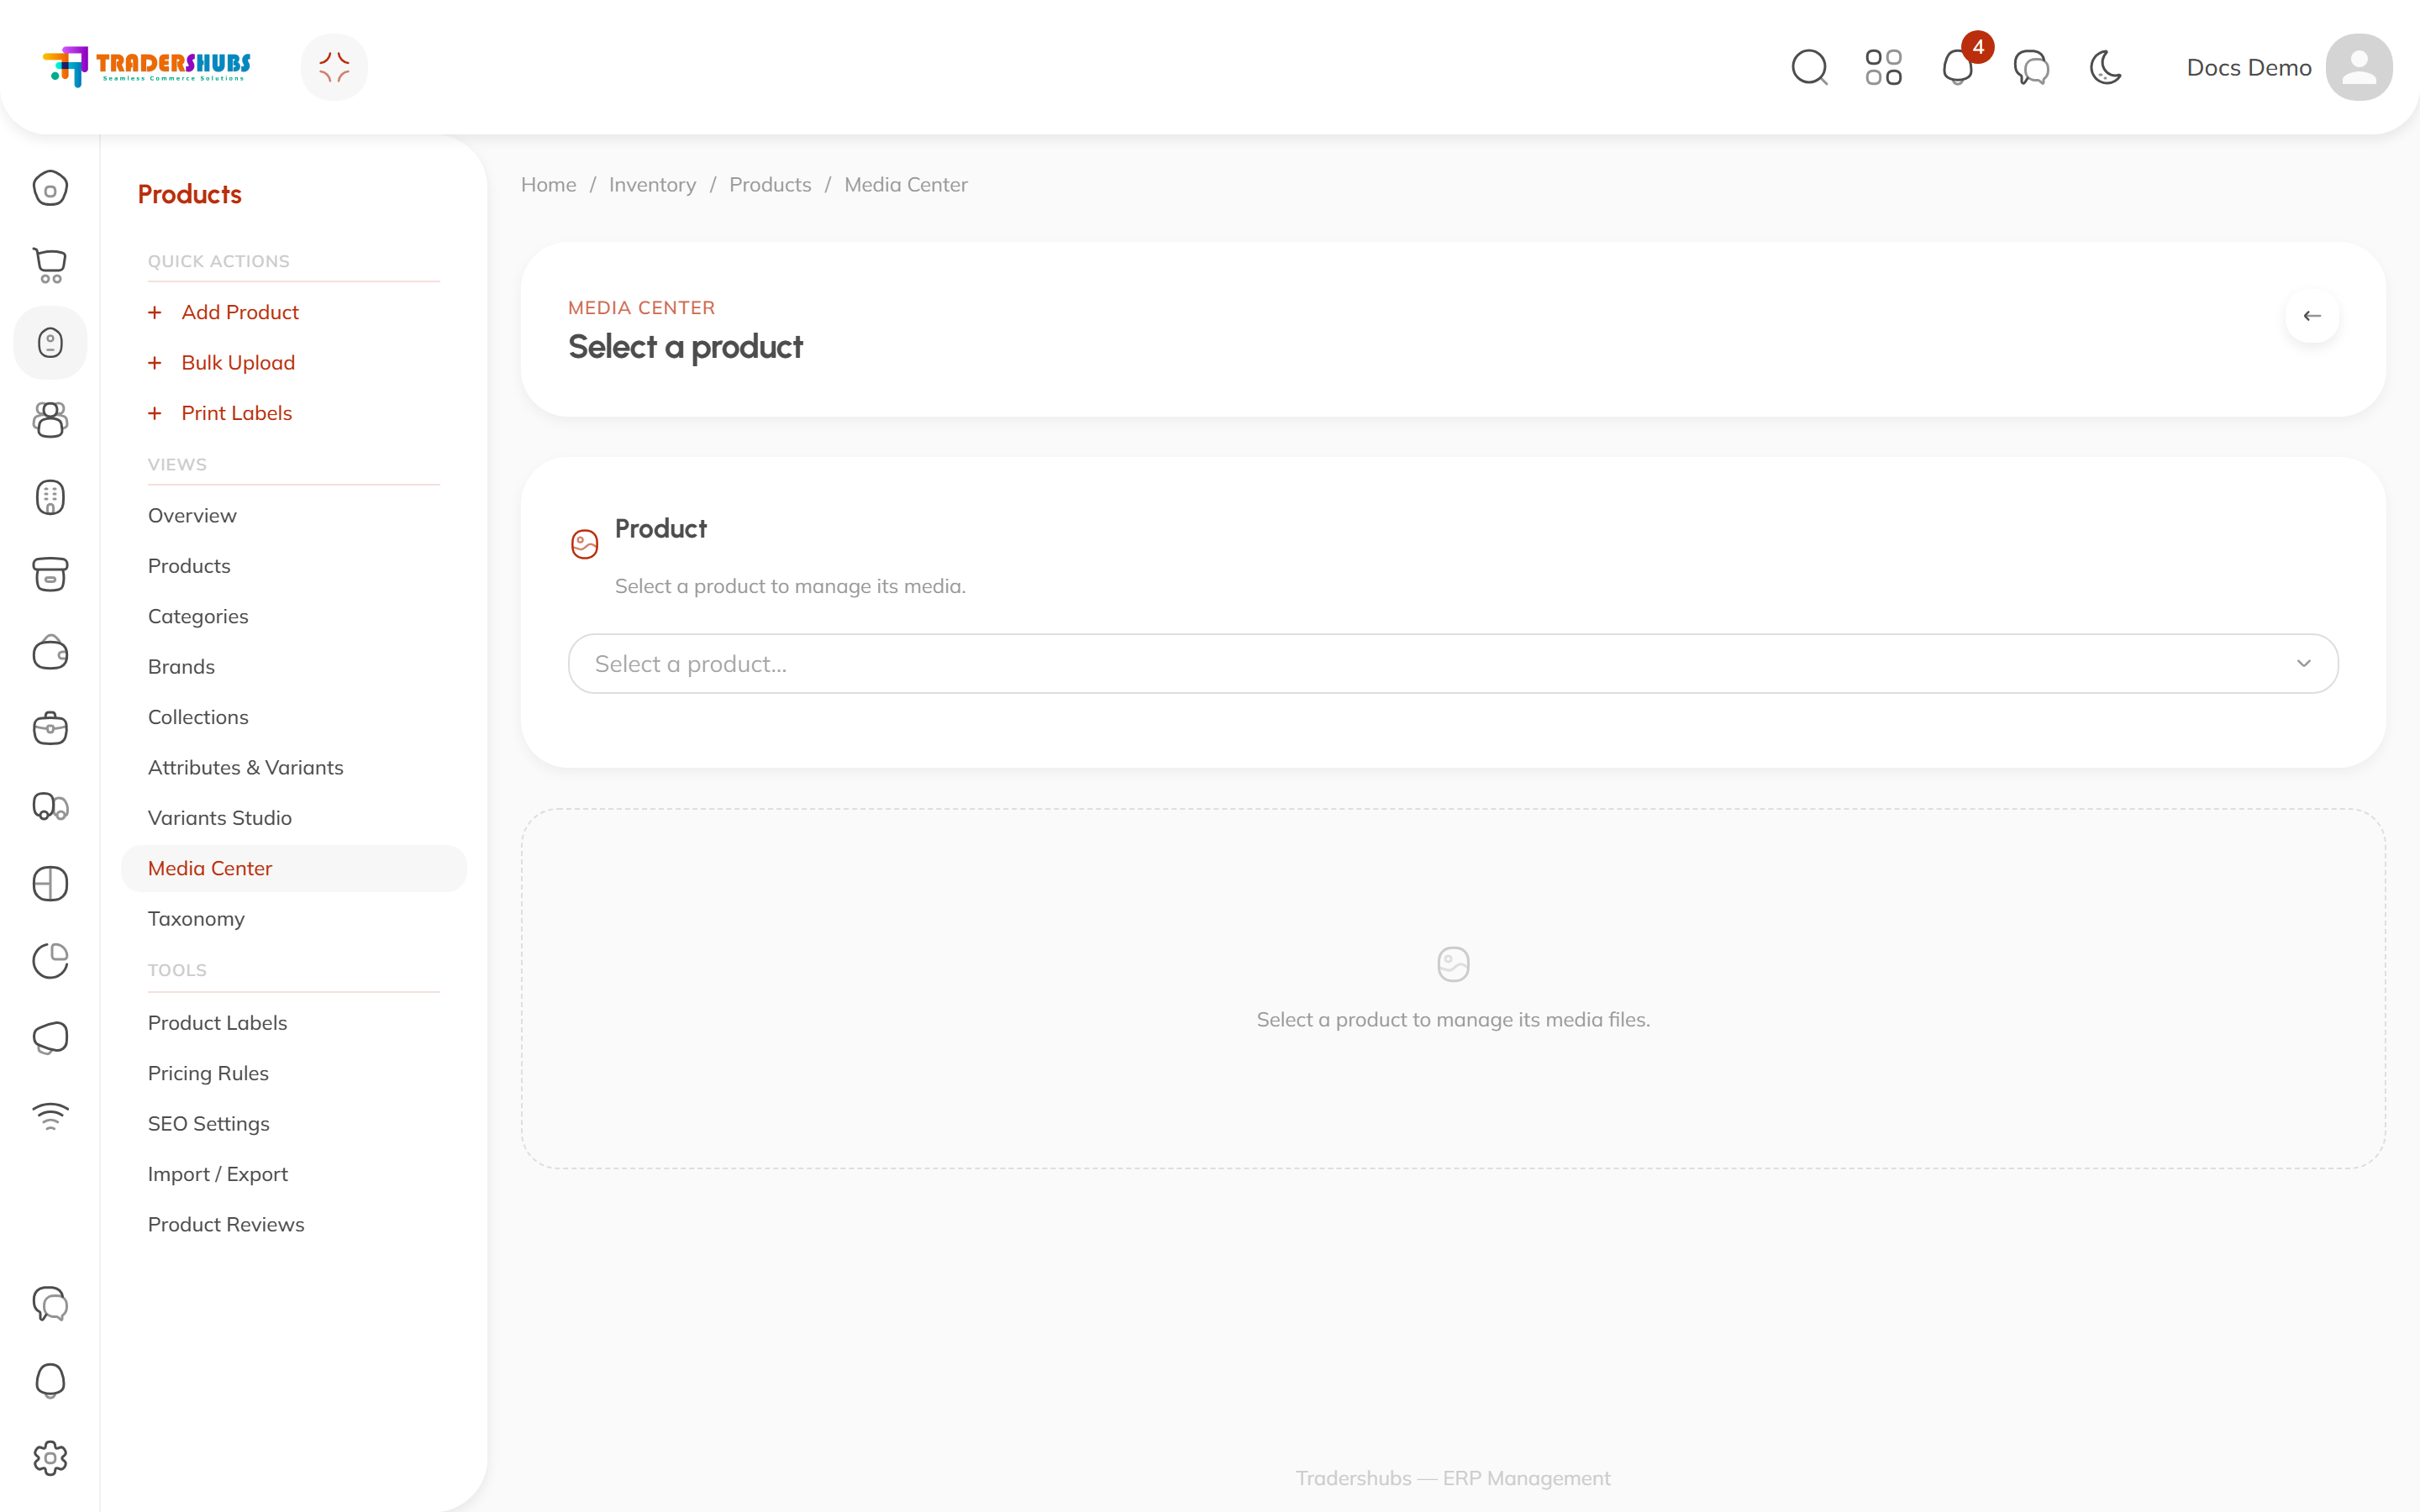Screen dimensions: 2420x1512
Task: Open the chat bubbles icon in header
Action: (x=2031, y=68)
